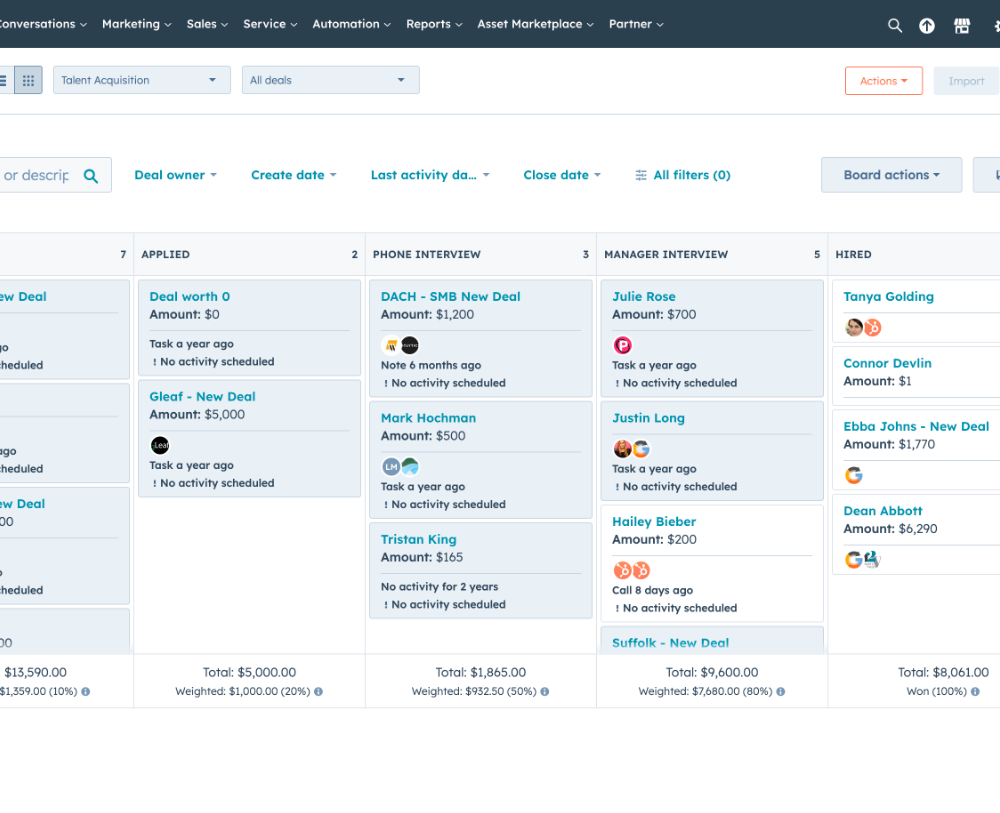Open the Service menu
The image size is (1000, 813).
[x=270, y=24]
